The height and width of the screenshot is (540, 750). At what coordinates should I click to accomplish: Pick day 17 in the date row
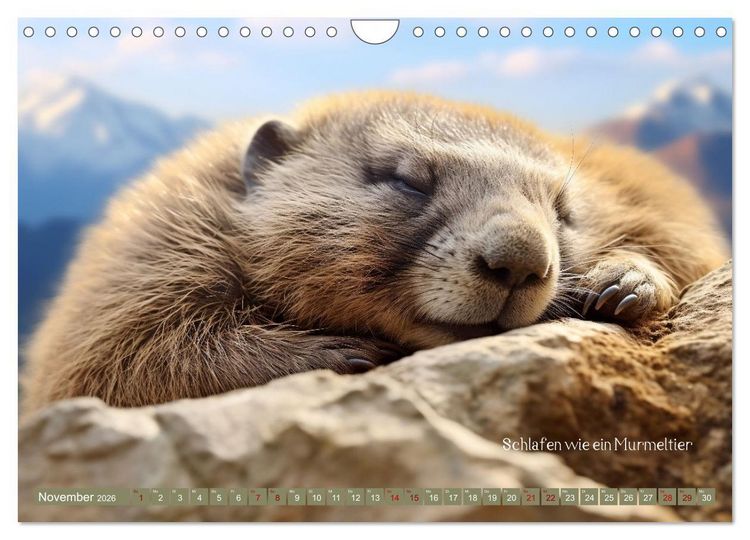(453, 497)
